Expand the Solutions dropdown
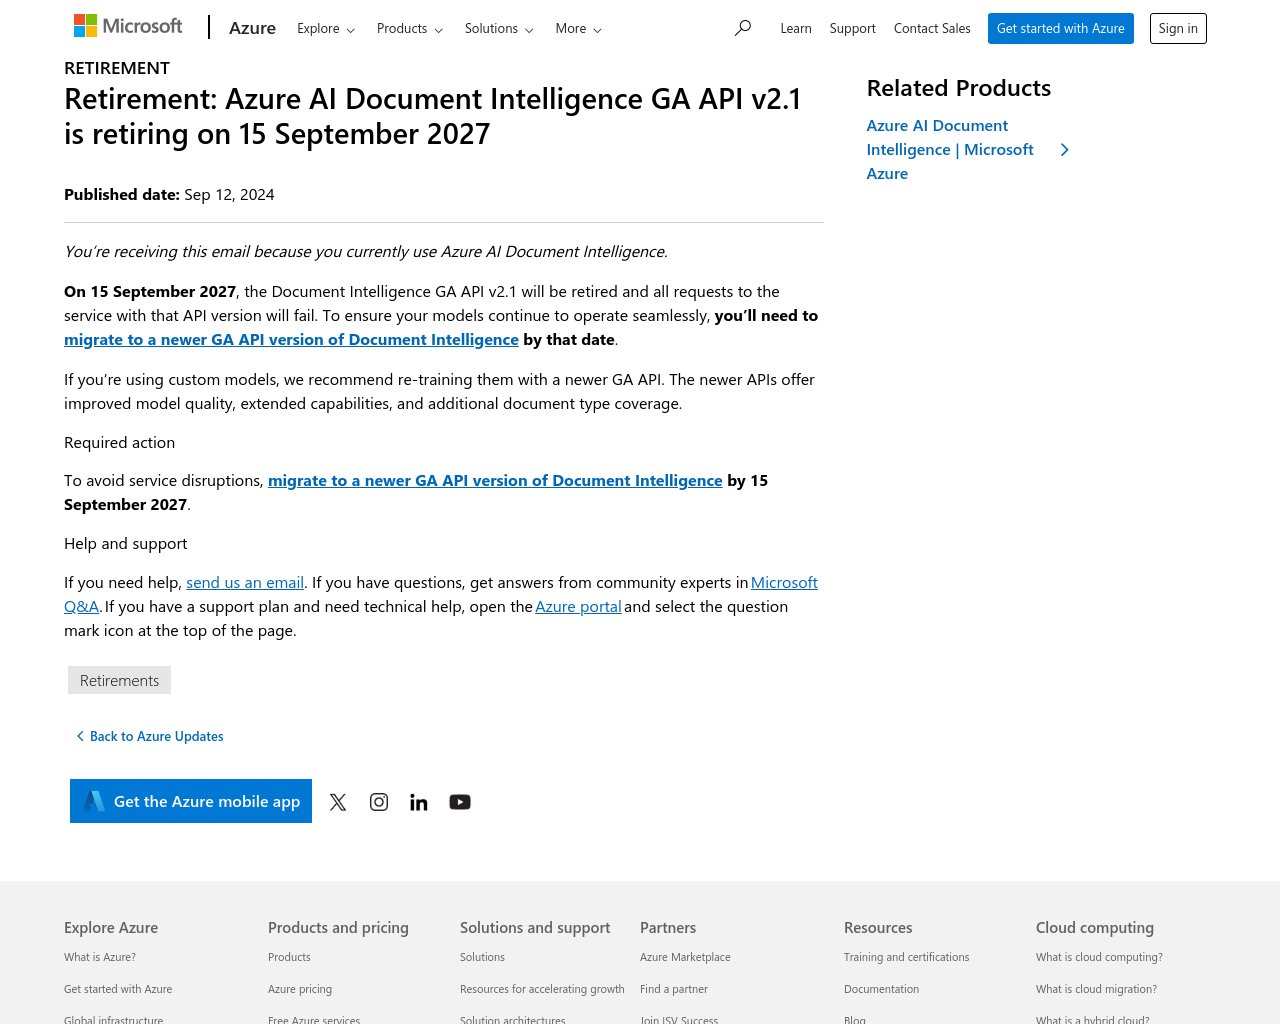The image size is (1280, 1024). [499, 28]
